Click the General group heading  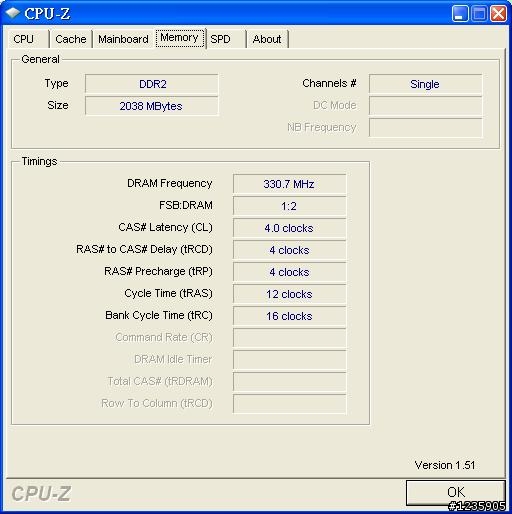click(40, 59)
